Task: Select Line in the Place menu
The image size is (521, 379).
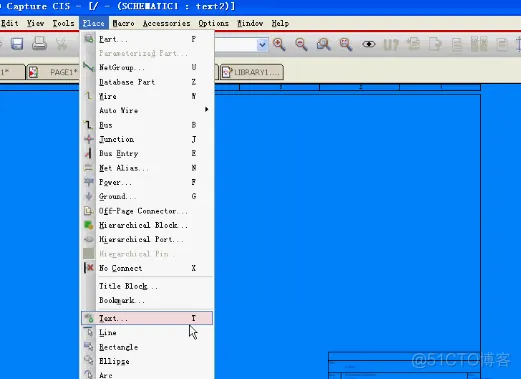Action: (147, 332)
